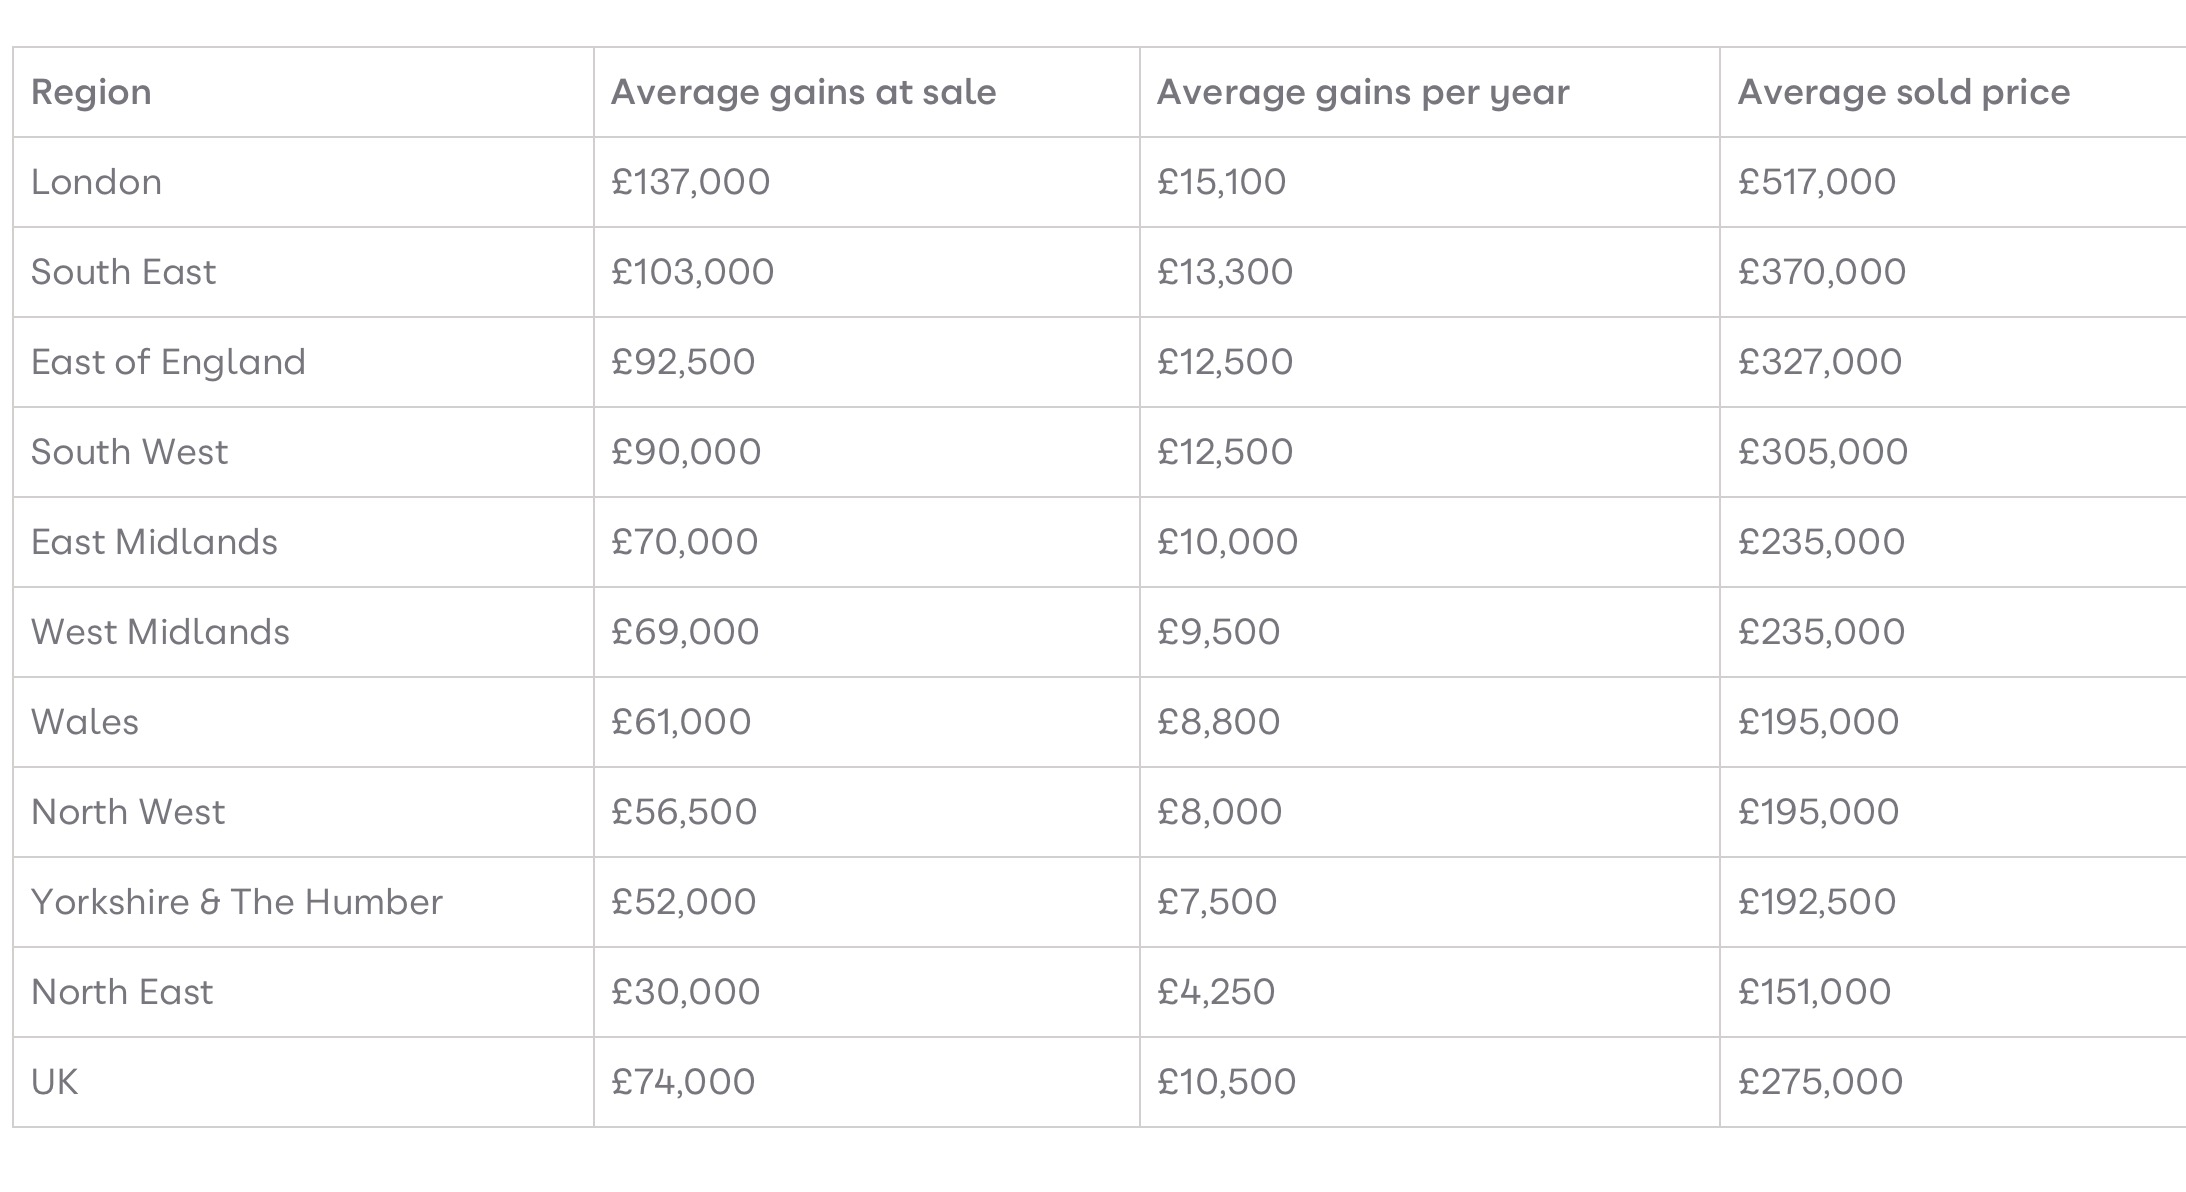Screen dimensions: 2186x1192
Task: Click Wales' £8,800 gains per year
Action: 1218,723
